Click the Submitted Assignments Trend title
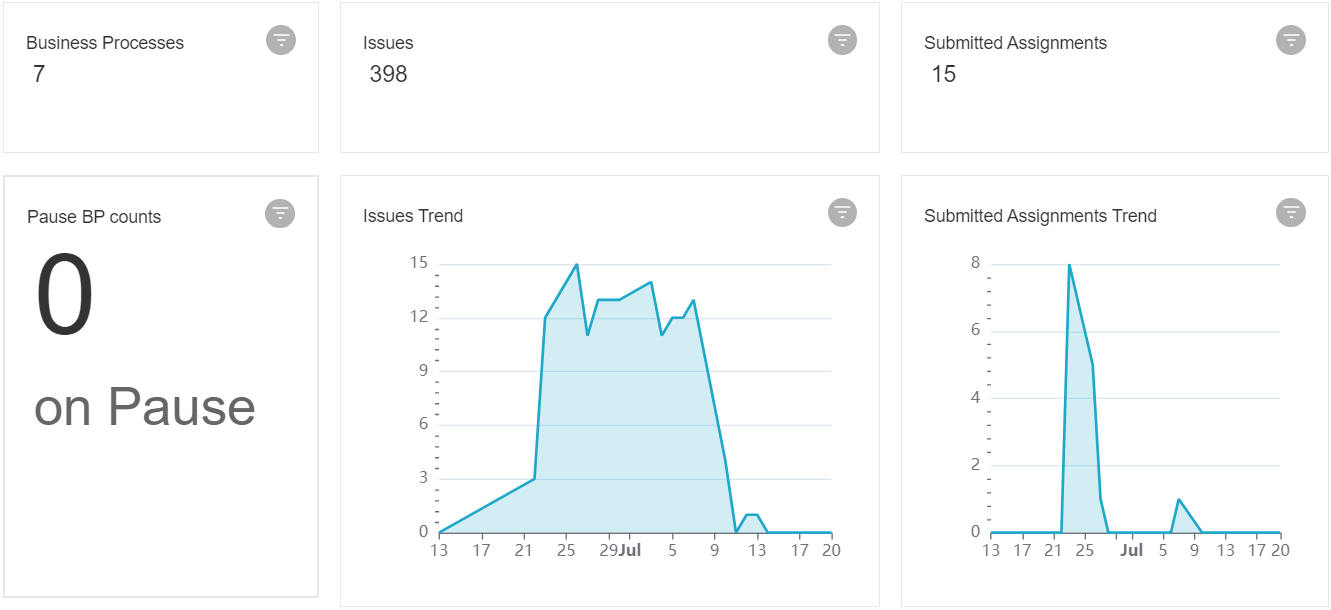 [x=1040, y=216]
